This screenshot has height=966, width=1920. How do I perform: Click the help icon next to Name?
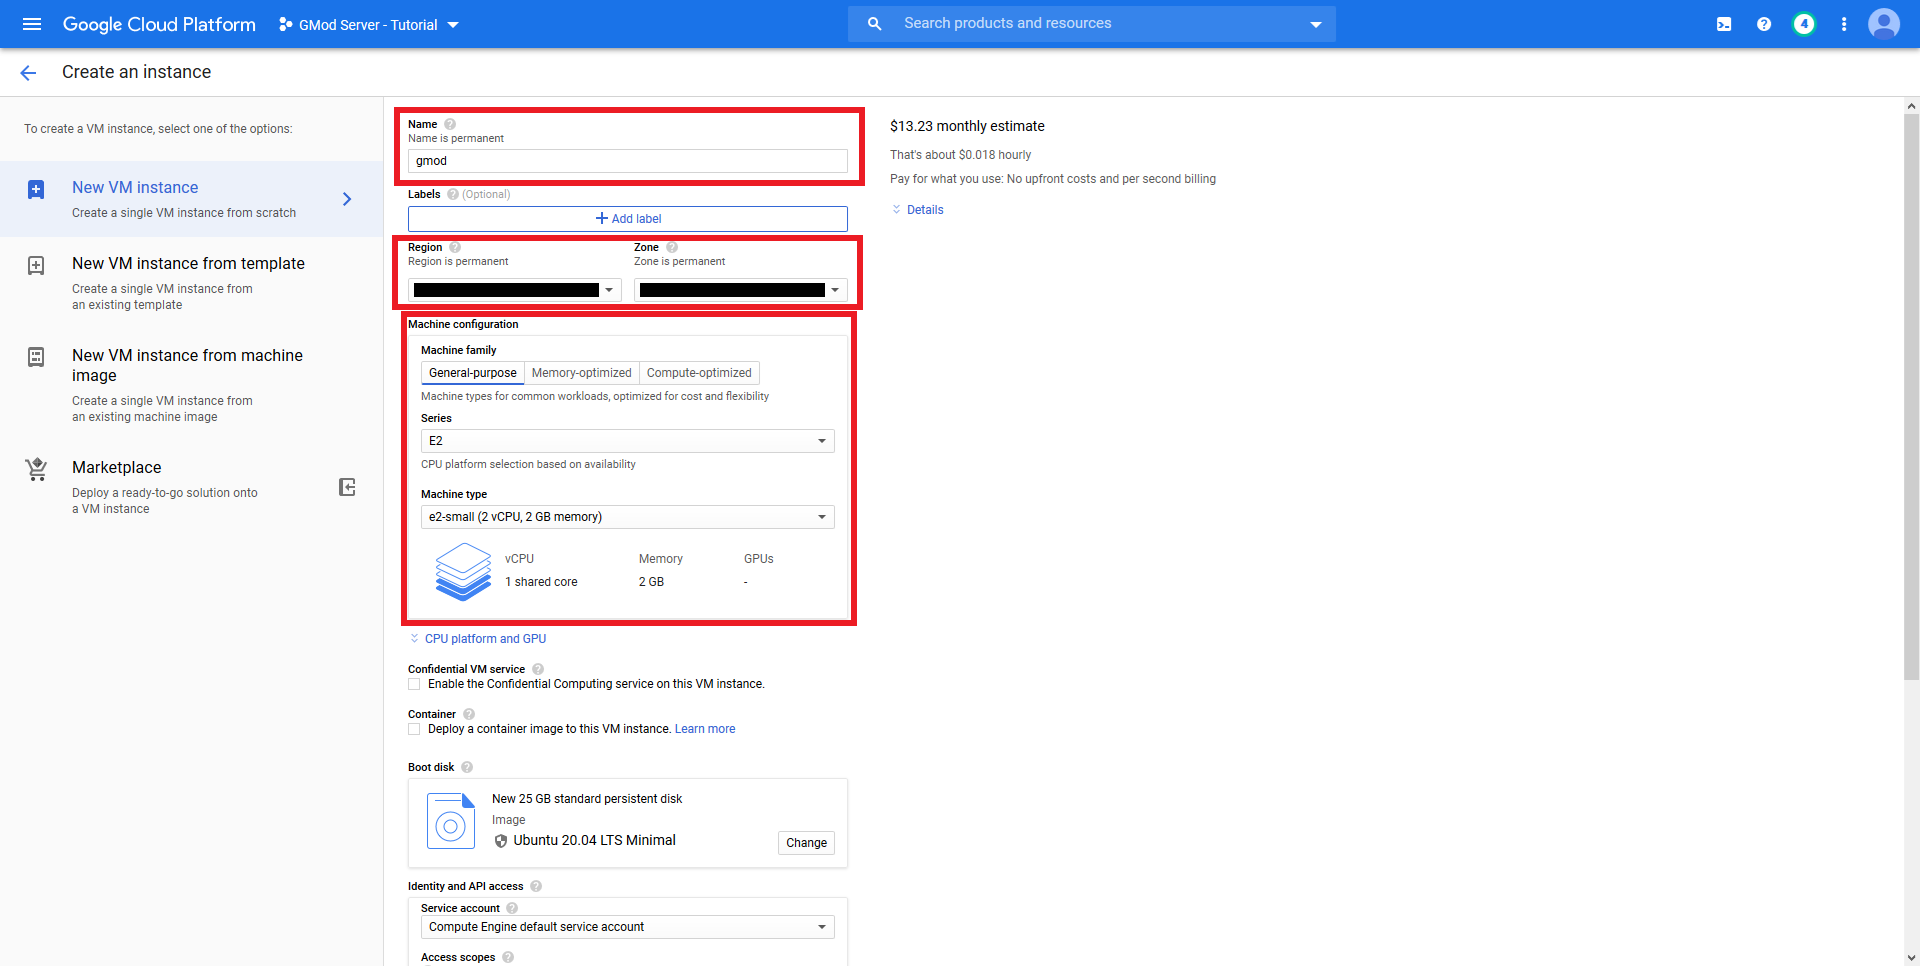450,124
